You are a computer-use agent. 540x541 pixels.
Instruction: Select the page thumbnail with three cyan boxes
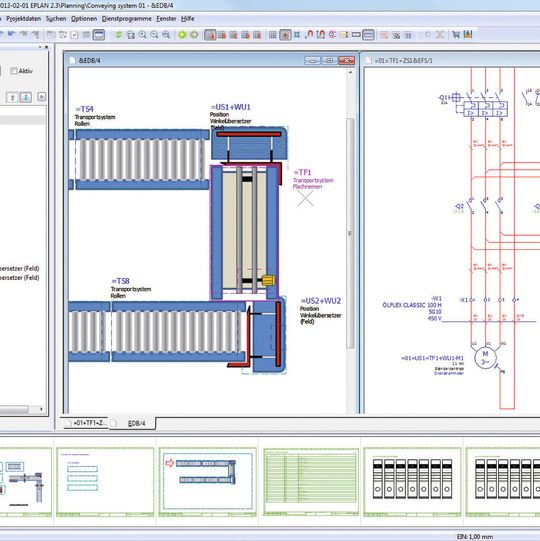[x=105, y=482]
